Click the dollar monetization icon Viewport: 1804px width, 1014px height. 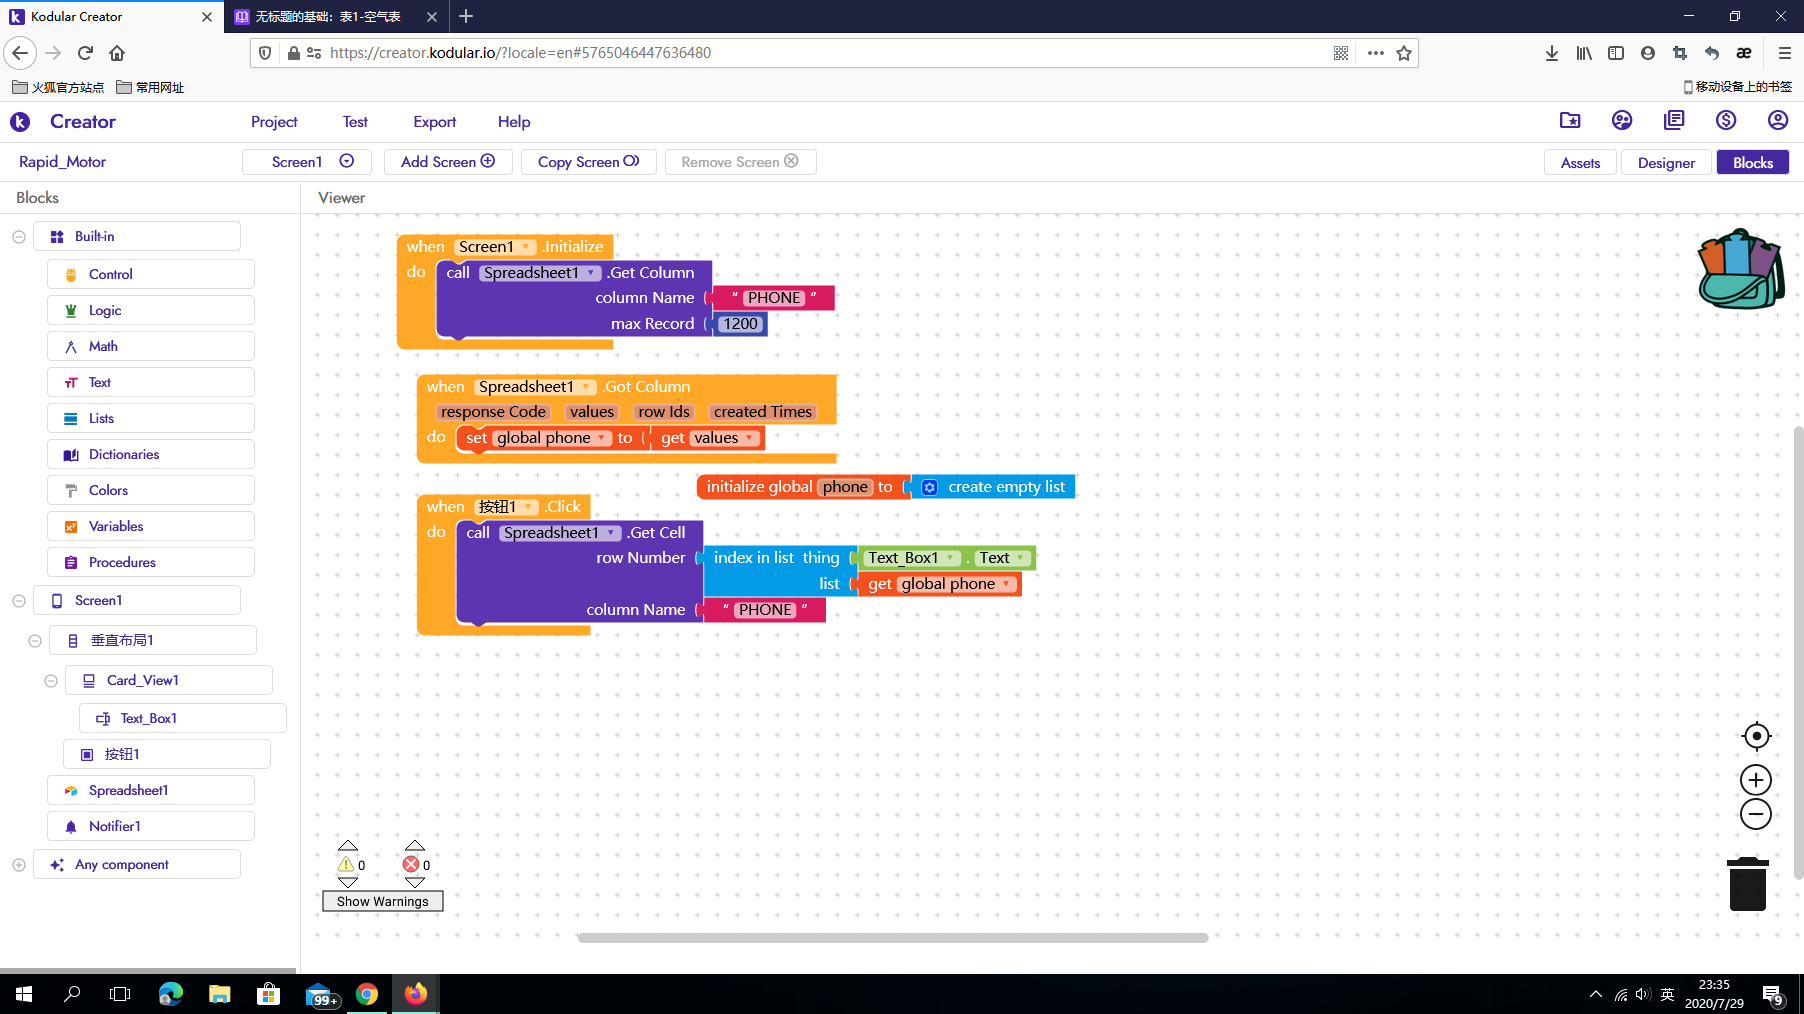pyautogui.click(x=1726, y=120)
